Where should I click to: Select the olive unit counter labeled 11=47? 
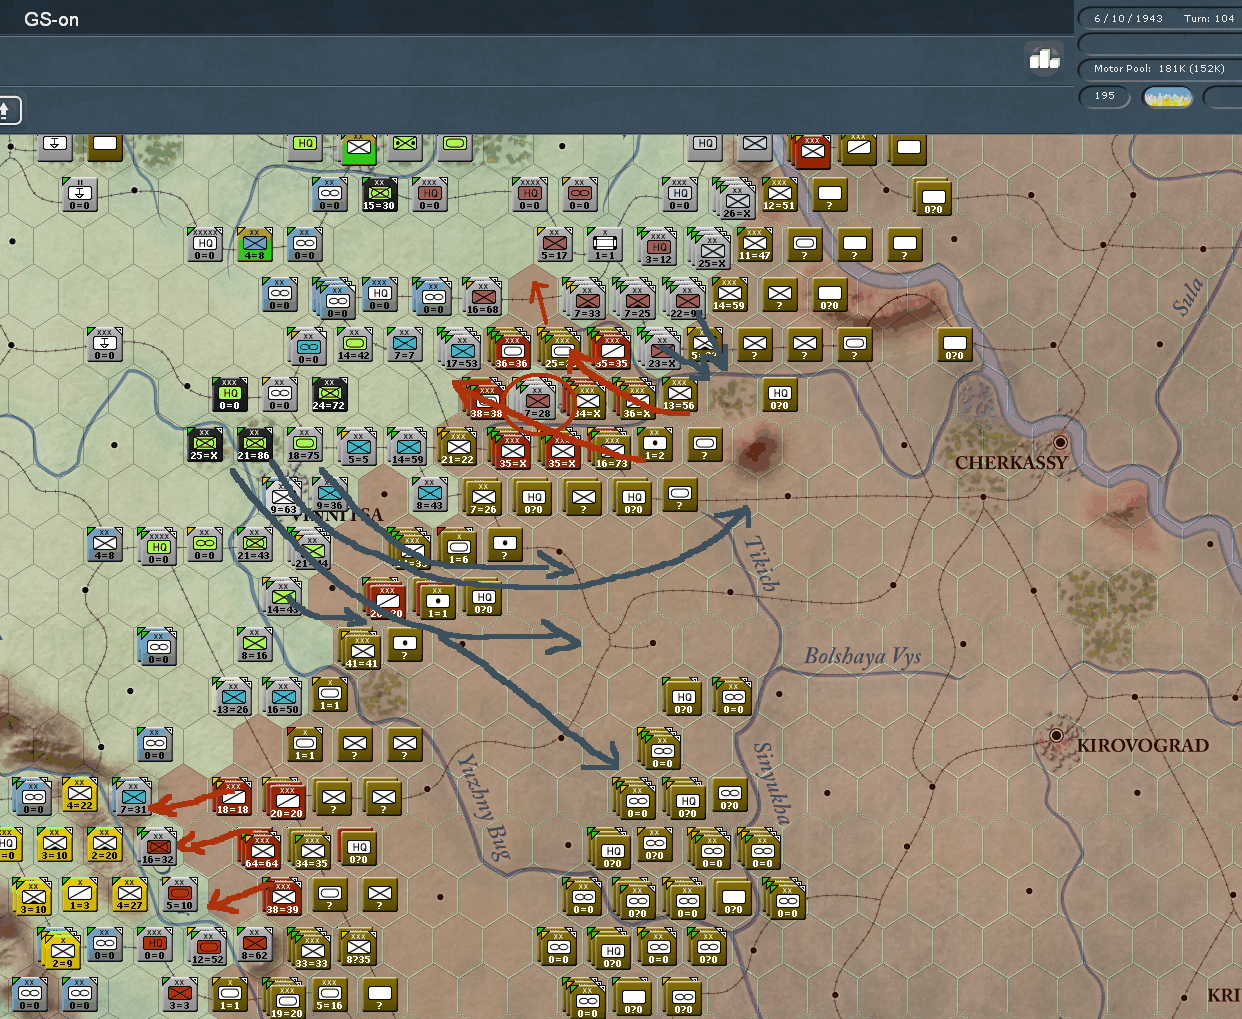pos(755,245)
